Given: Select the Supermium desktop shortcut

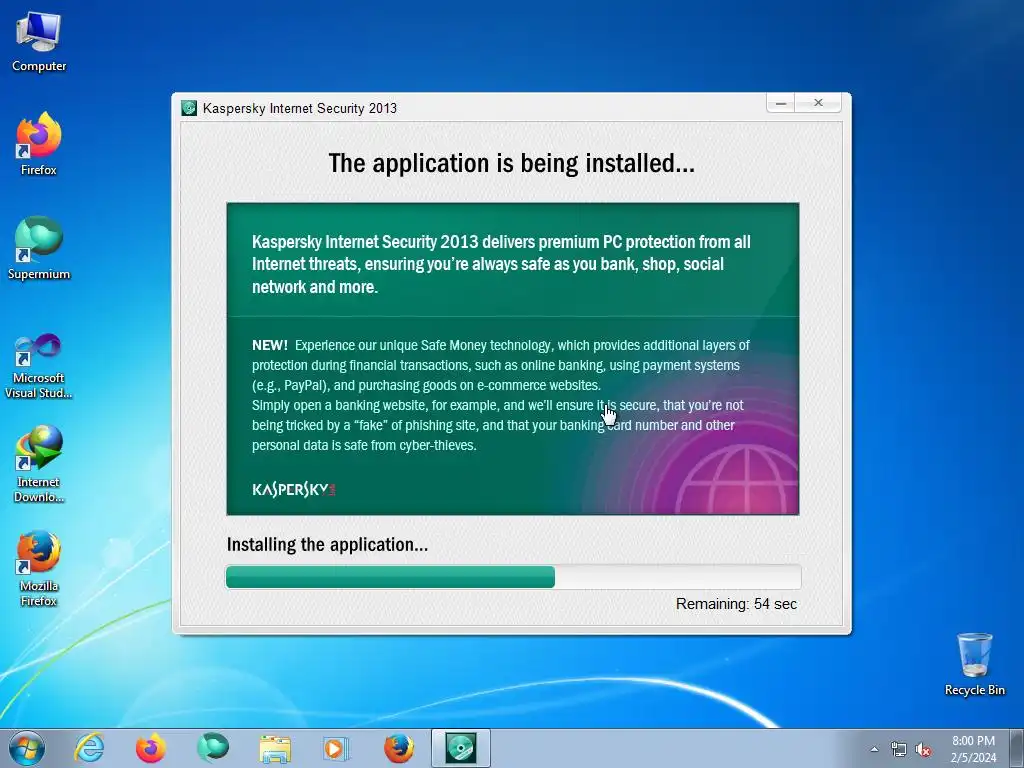Looking at the screenshot, I should pyautogui.click(x=39, y=248).
